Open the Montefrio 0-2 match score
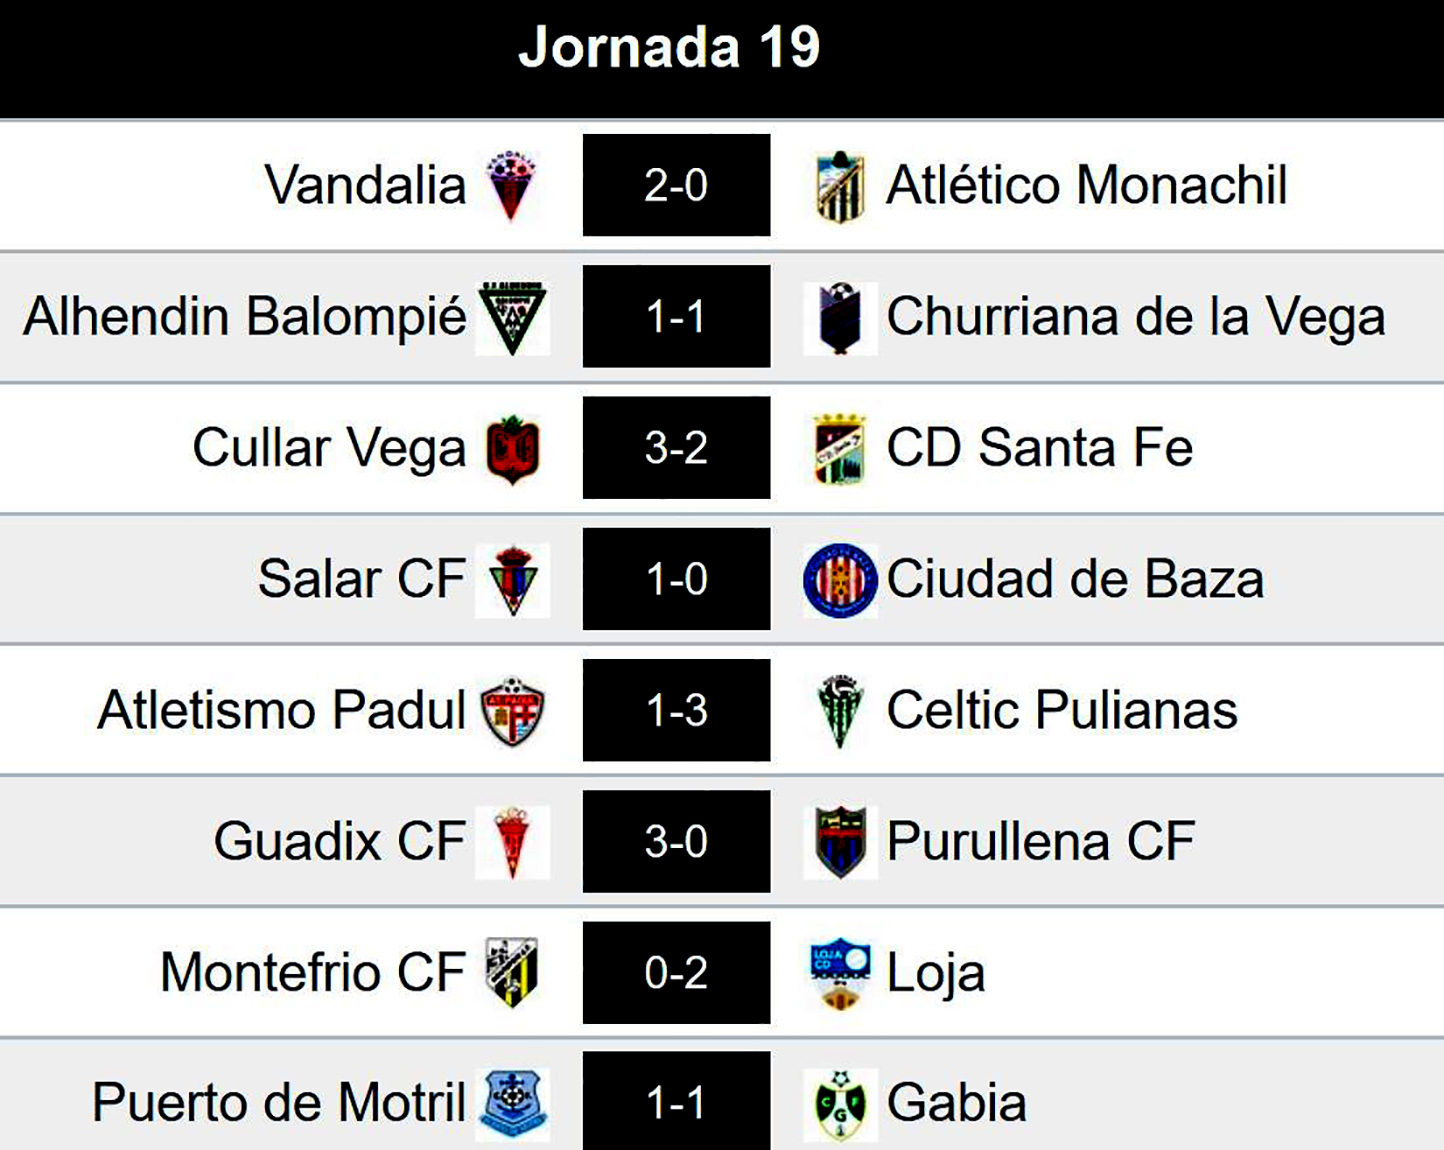 pos(676,972)
